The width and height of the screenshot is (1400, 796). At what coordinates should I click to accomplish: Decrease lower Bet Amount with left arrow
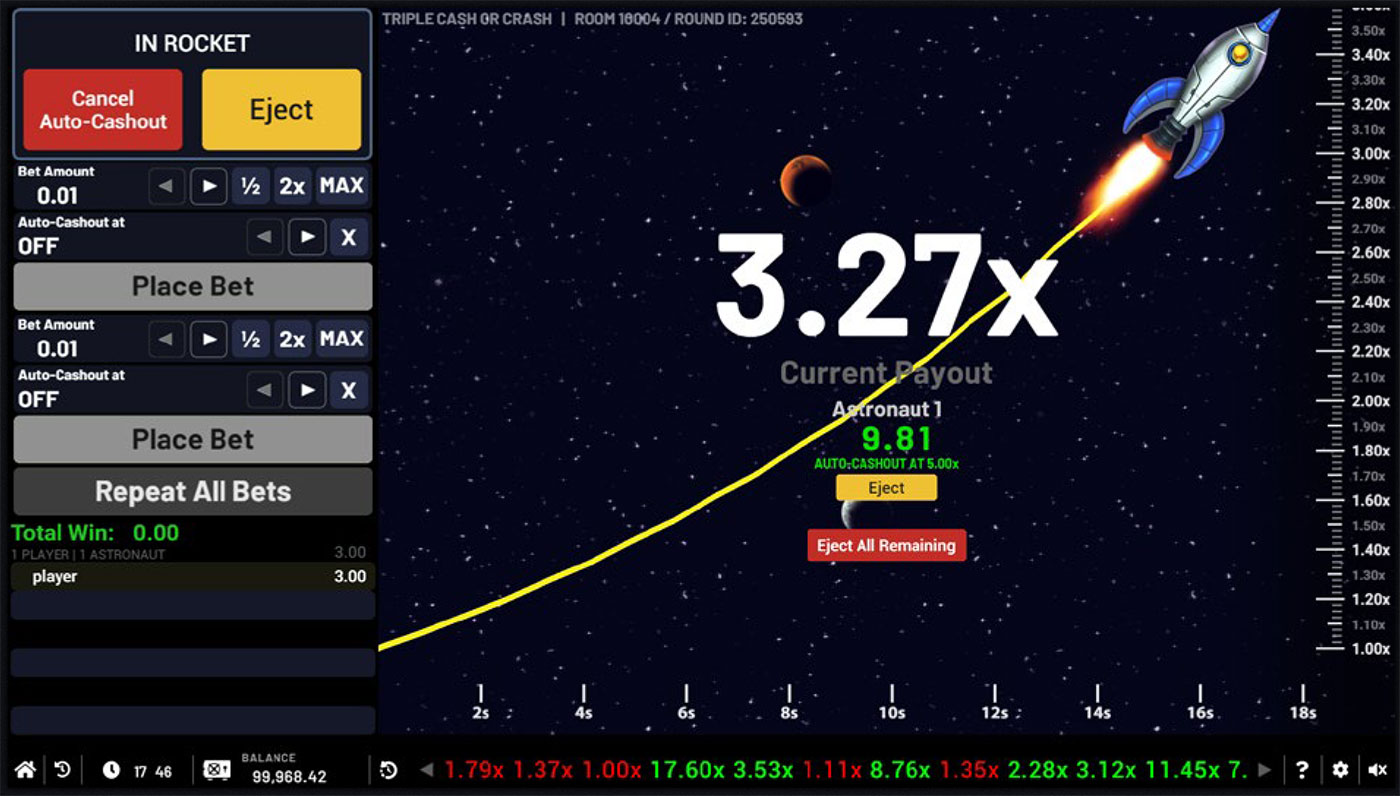coord(167,339)
